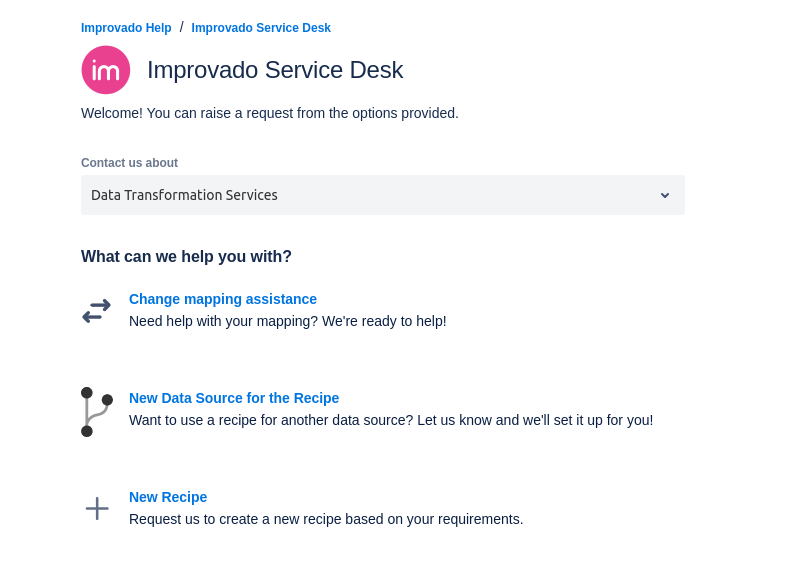Click the pink Improvado logo
Image resolution: width=787 pixels, height=568 pixels.
pos(106,70)
